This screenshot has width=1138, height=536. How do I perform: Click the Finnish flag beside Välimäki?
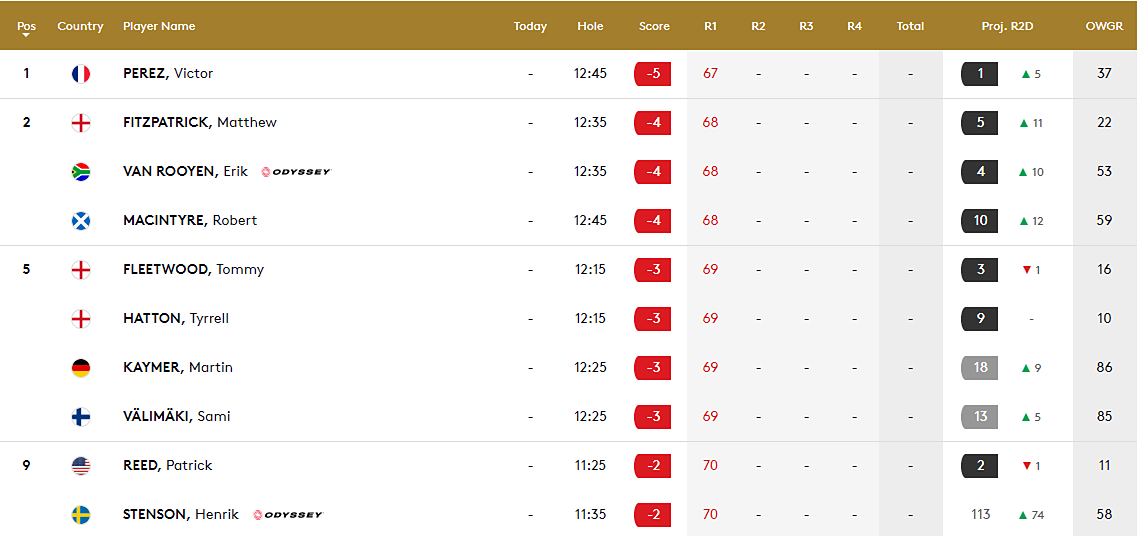point(81,417)
